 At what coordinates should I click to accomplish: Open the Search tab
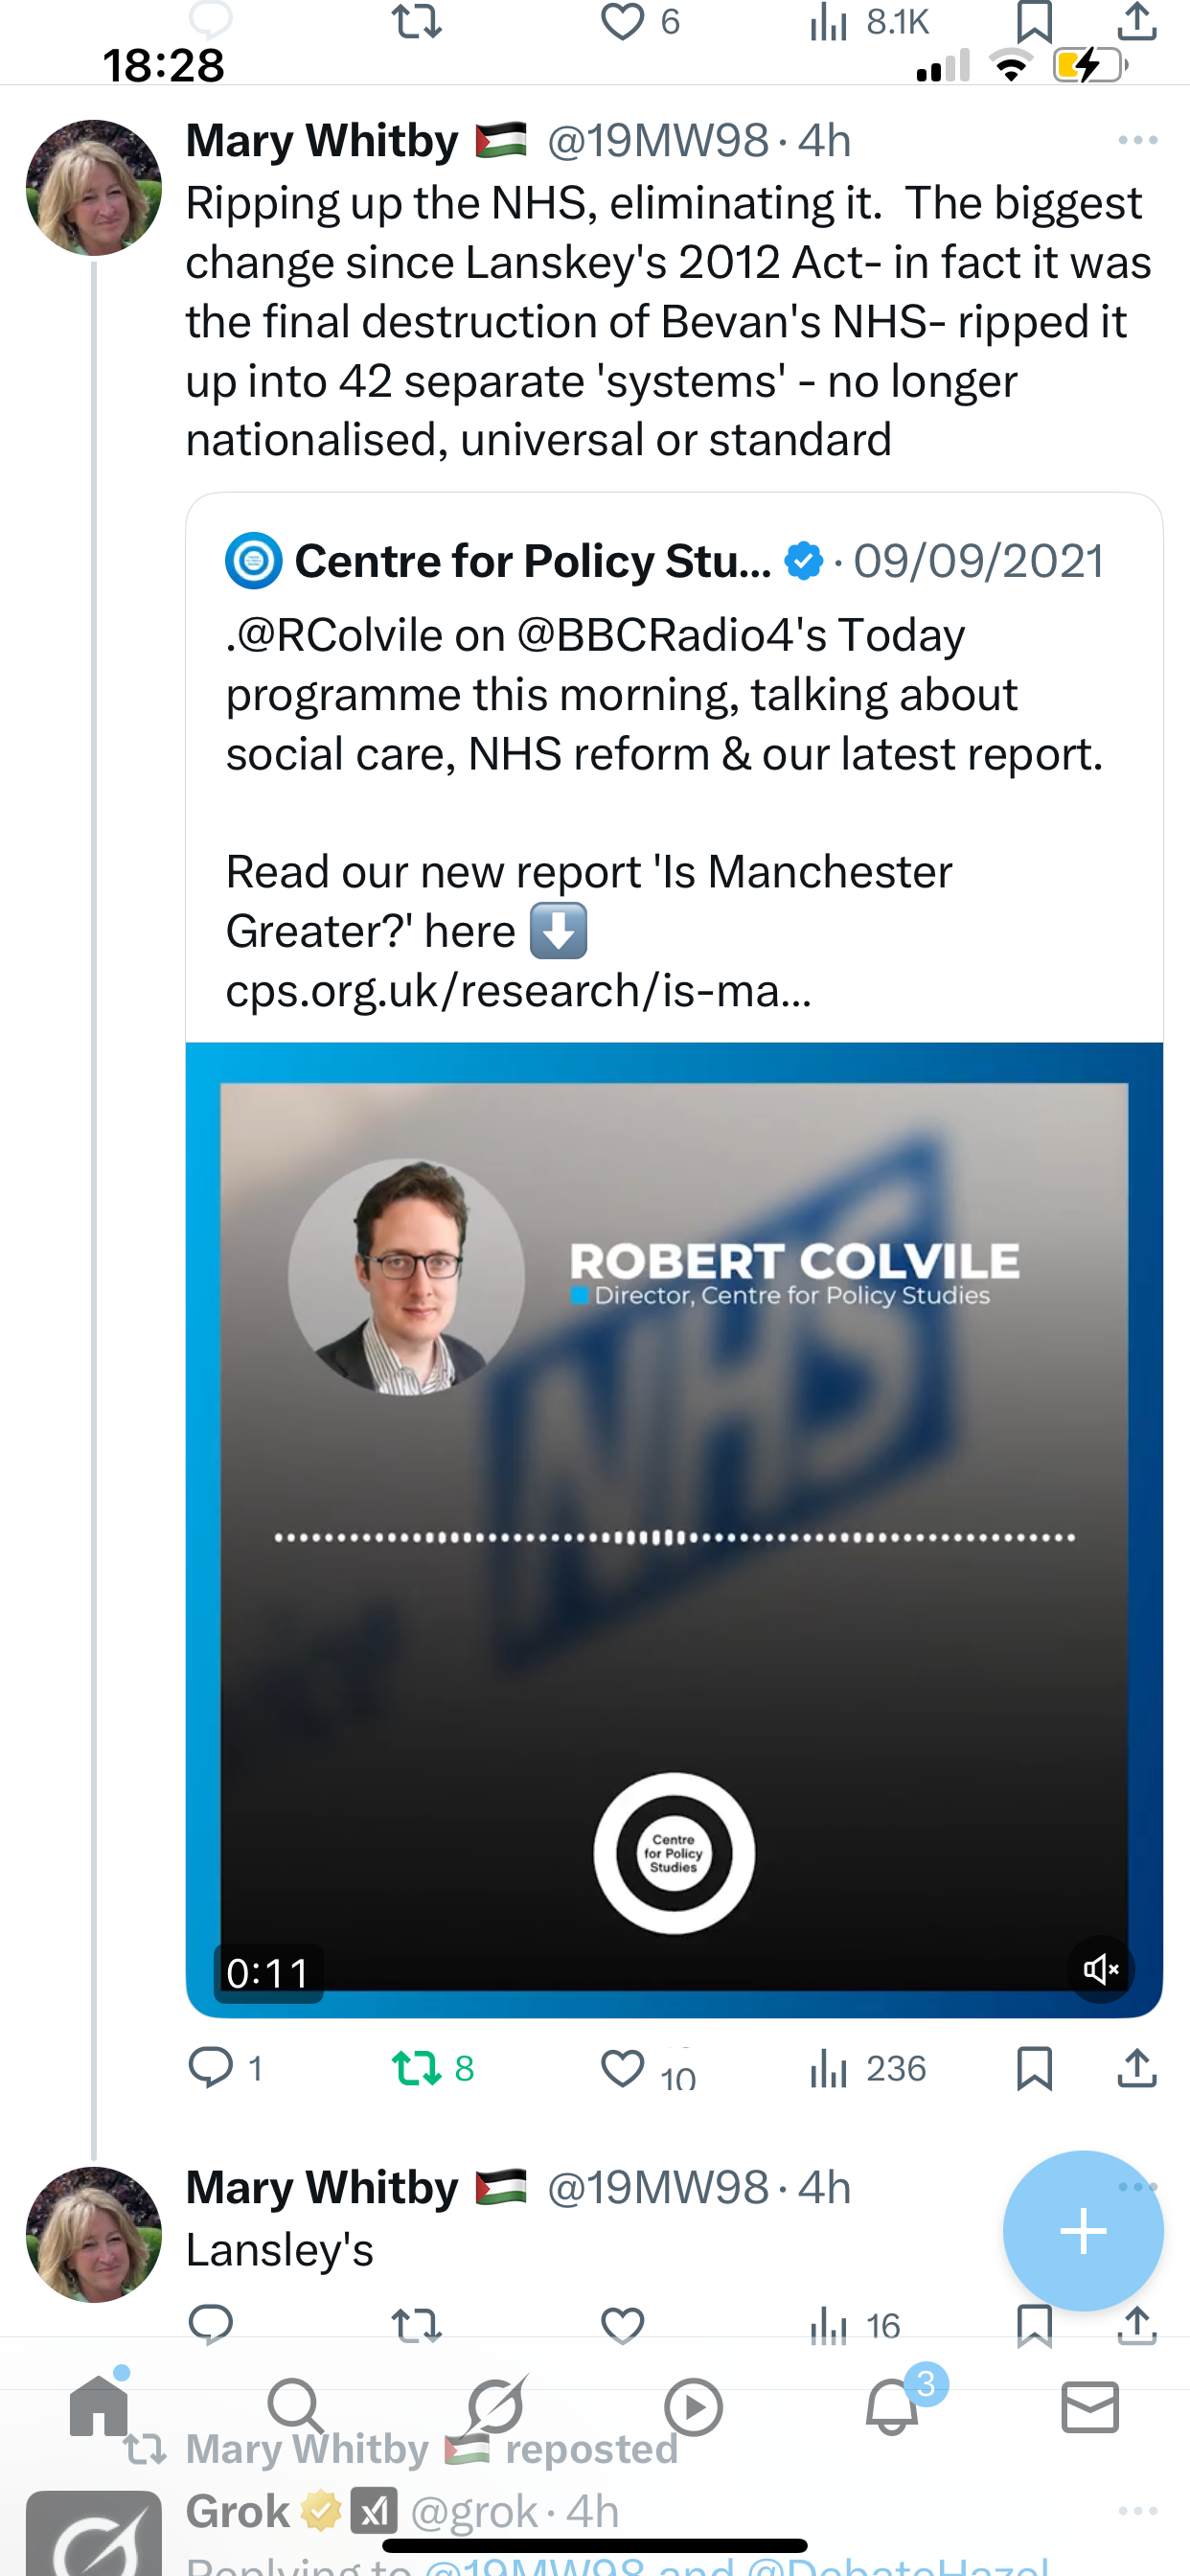point(296,2408)
